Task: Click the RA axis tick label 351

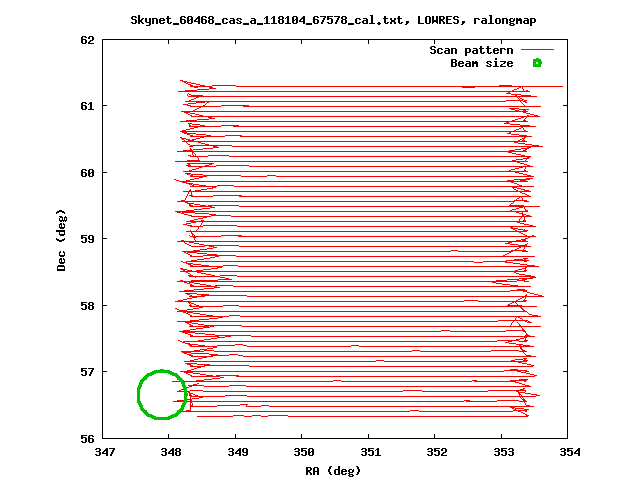Action: pyautogui.click(x=371, y=452)
